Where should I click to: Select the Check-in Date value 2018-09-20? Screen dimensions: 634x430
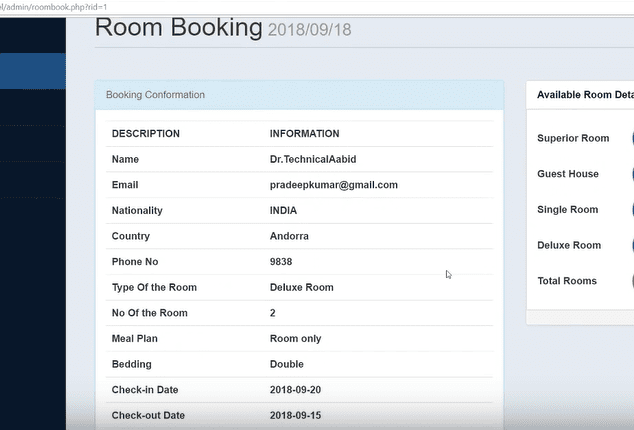pos(295,390)
